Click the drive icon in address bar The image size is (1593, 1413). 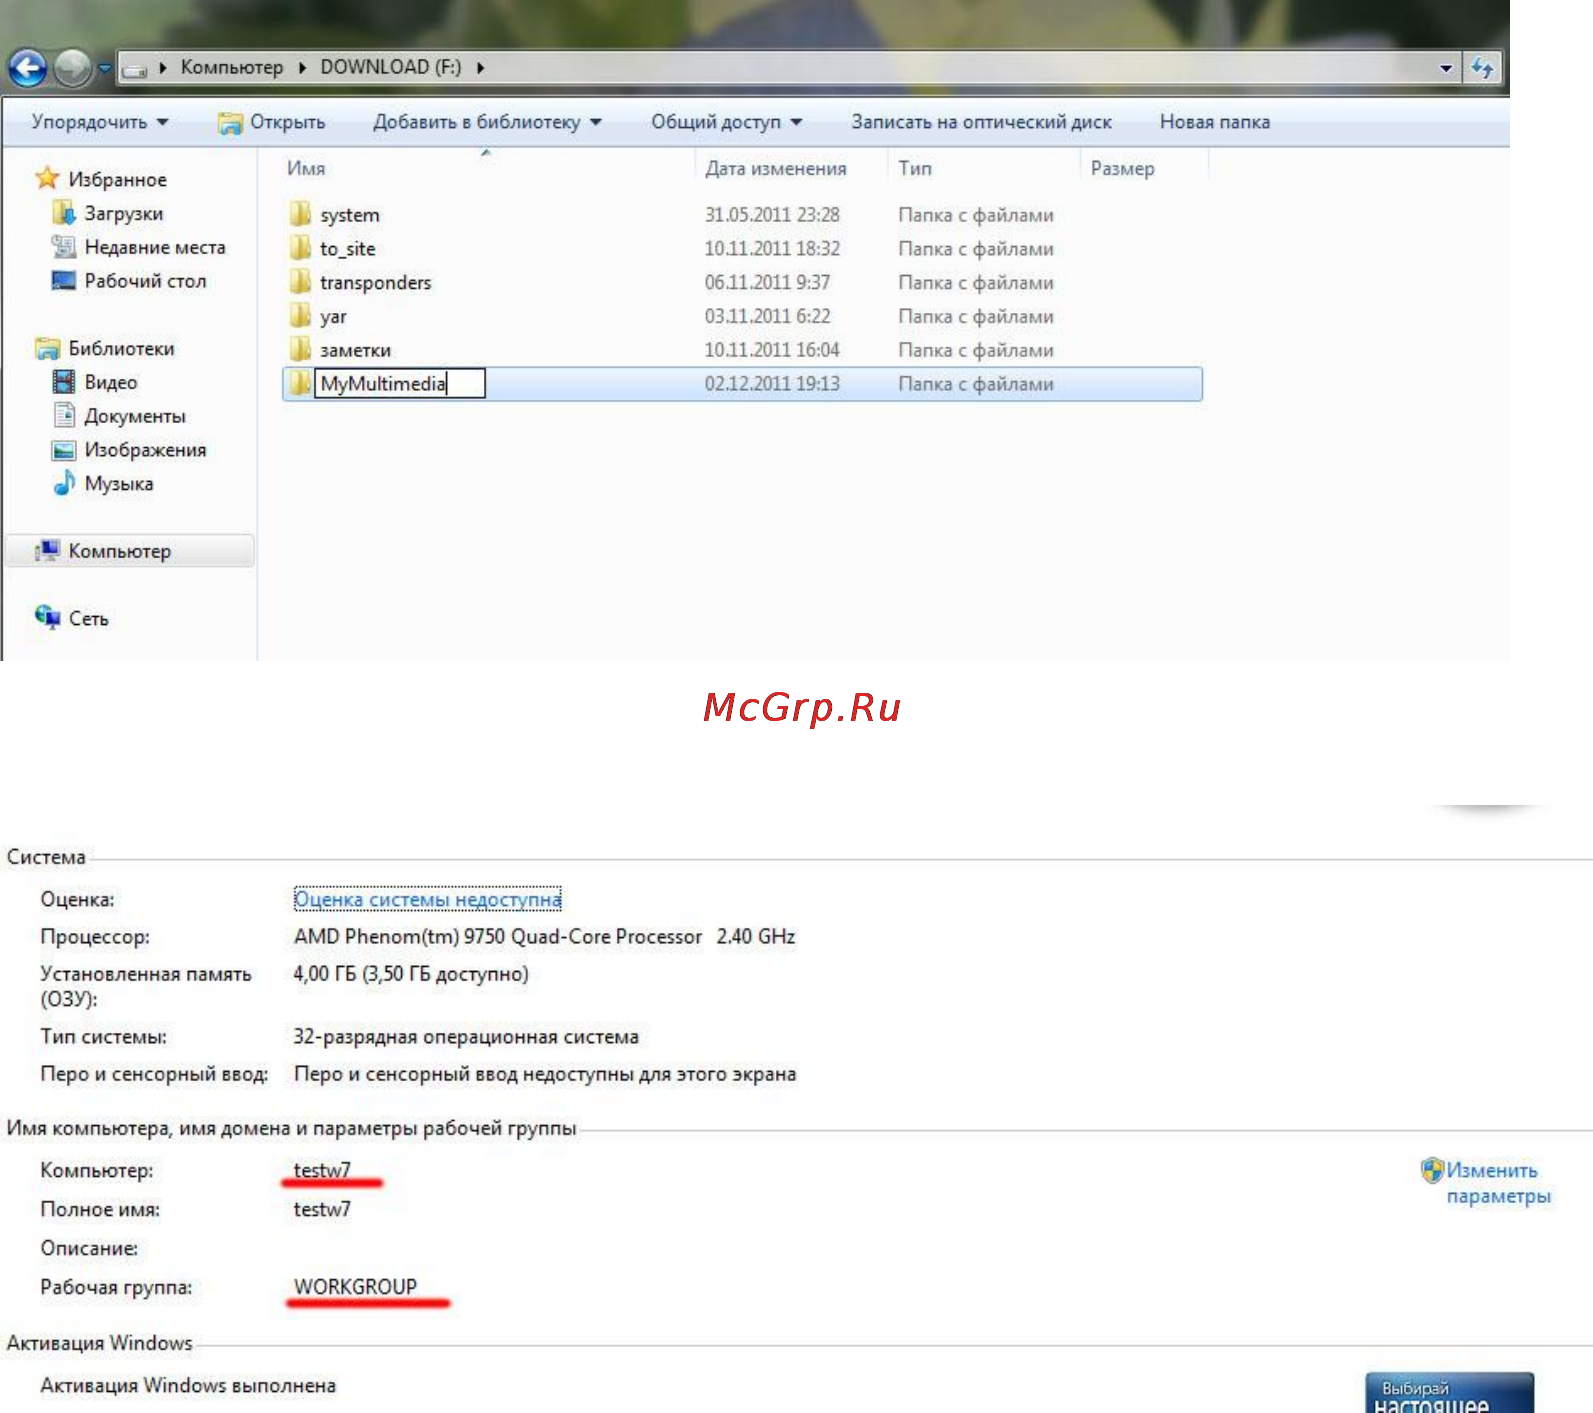134,69
